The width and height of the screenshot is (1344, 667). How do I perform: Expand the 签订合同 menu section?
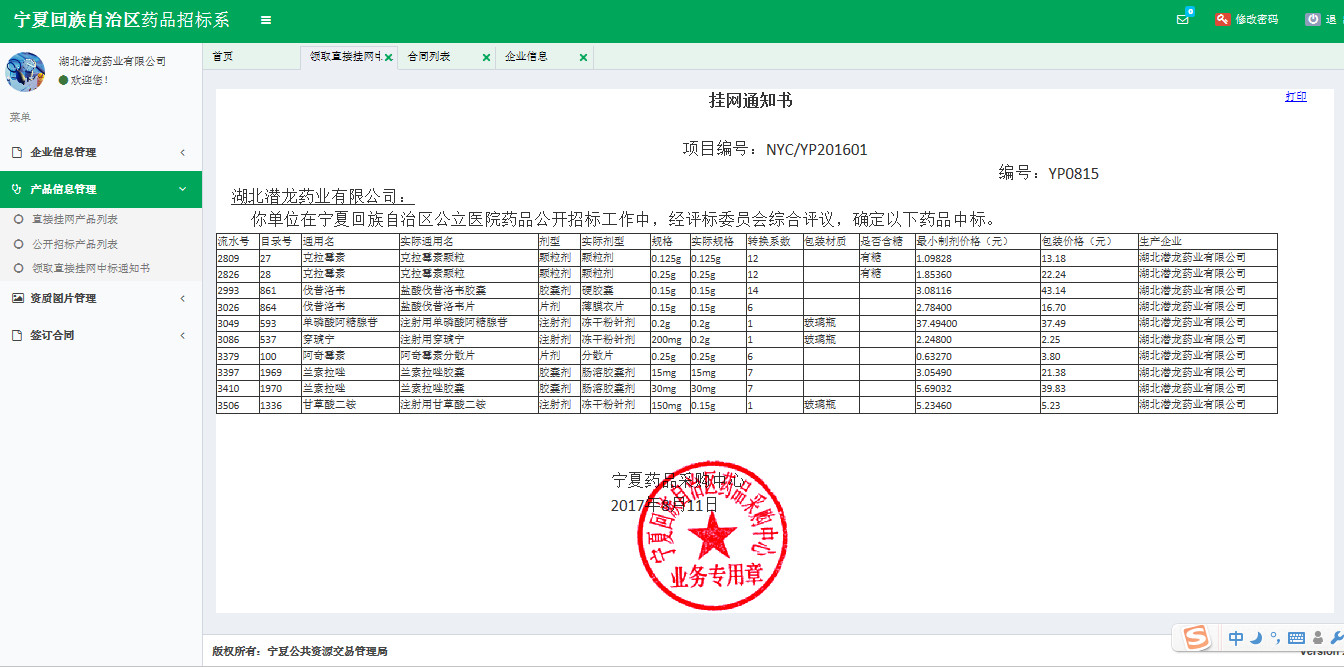[100, 335]
